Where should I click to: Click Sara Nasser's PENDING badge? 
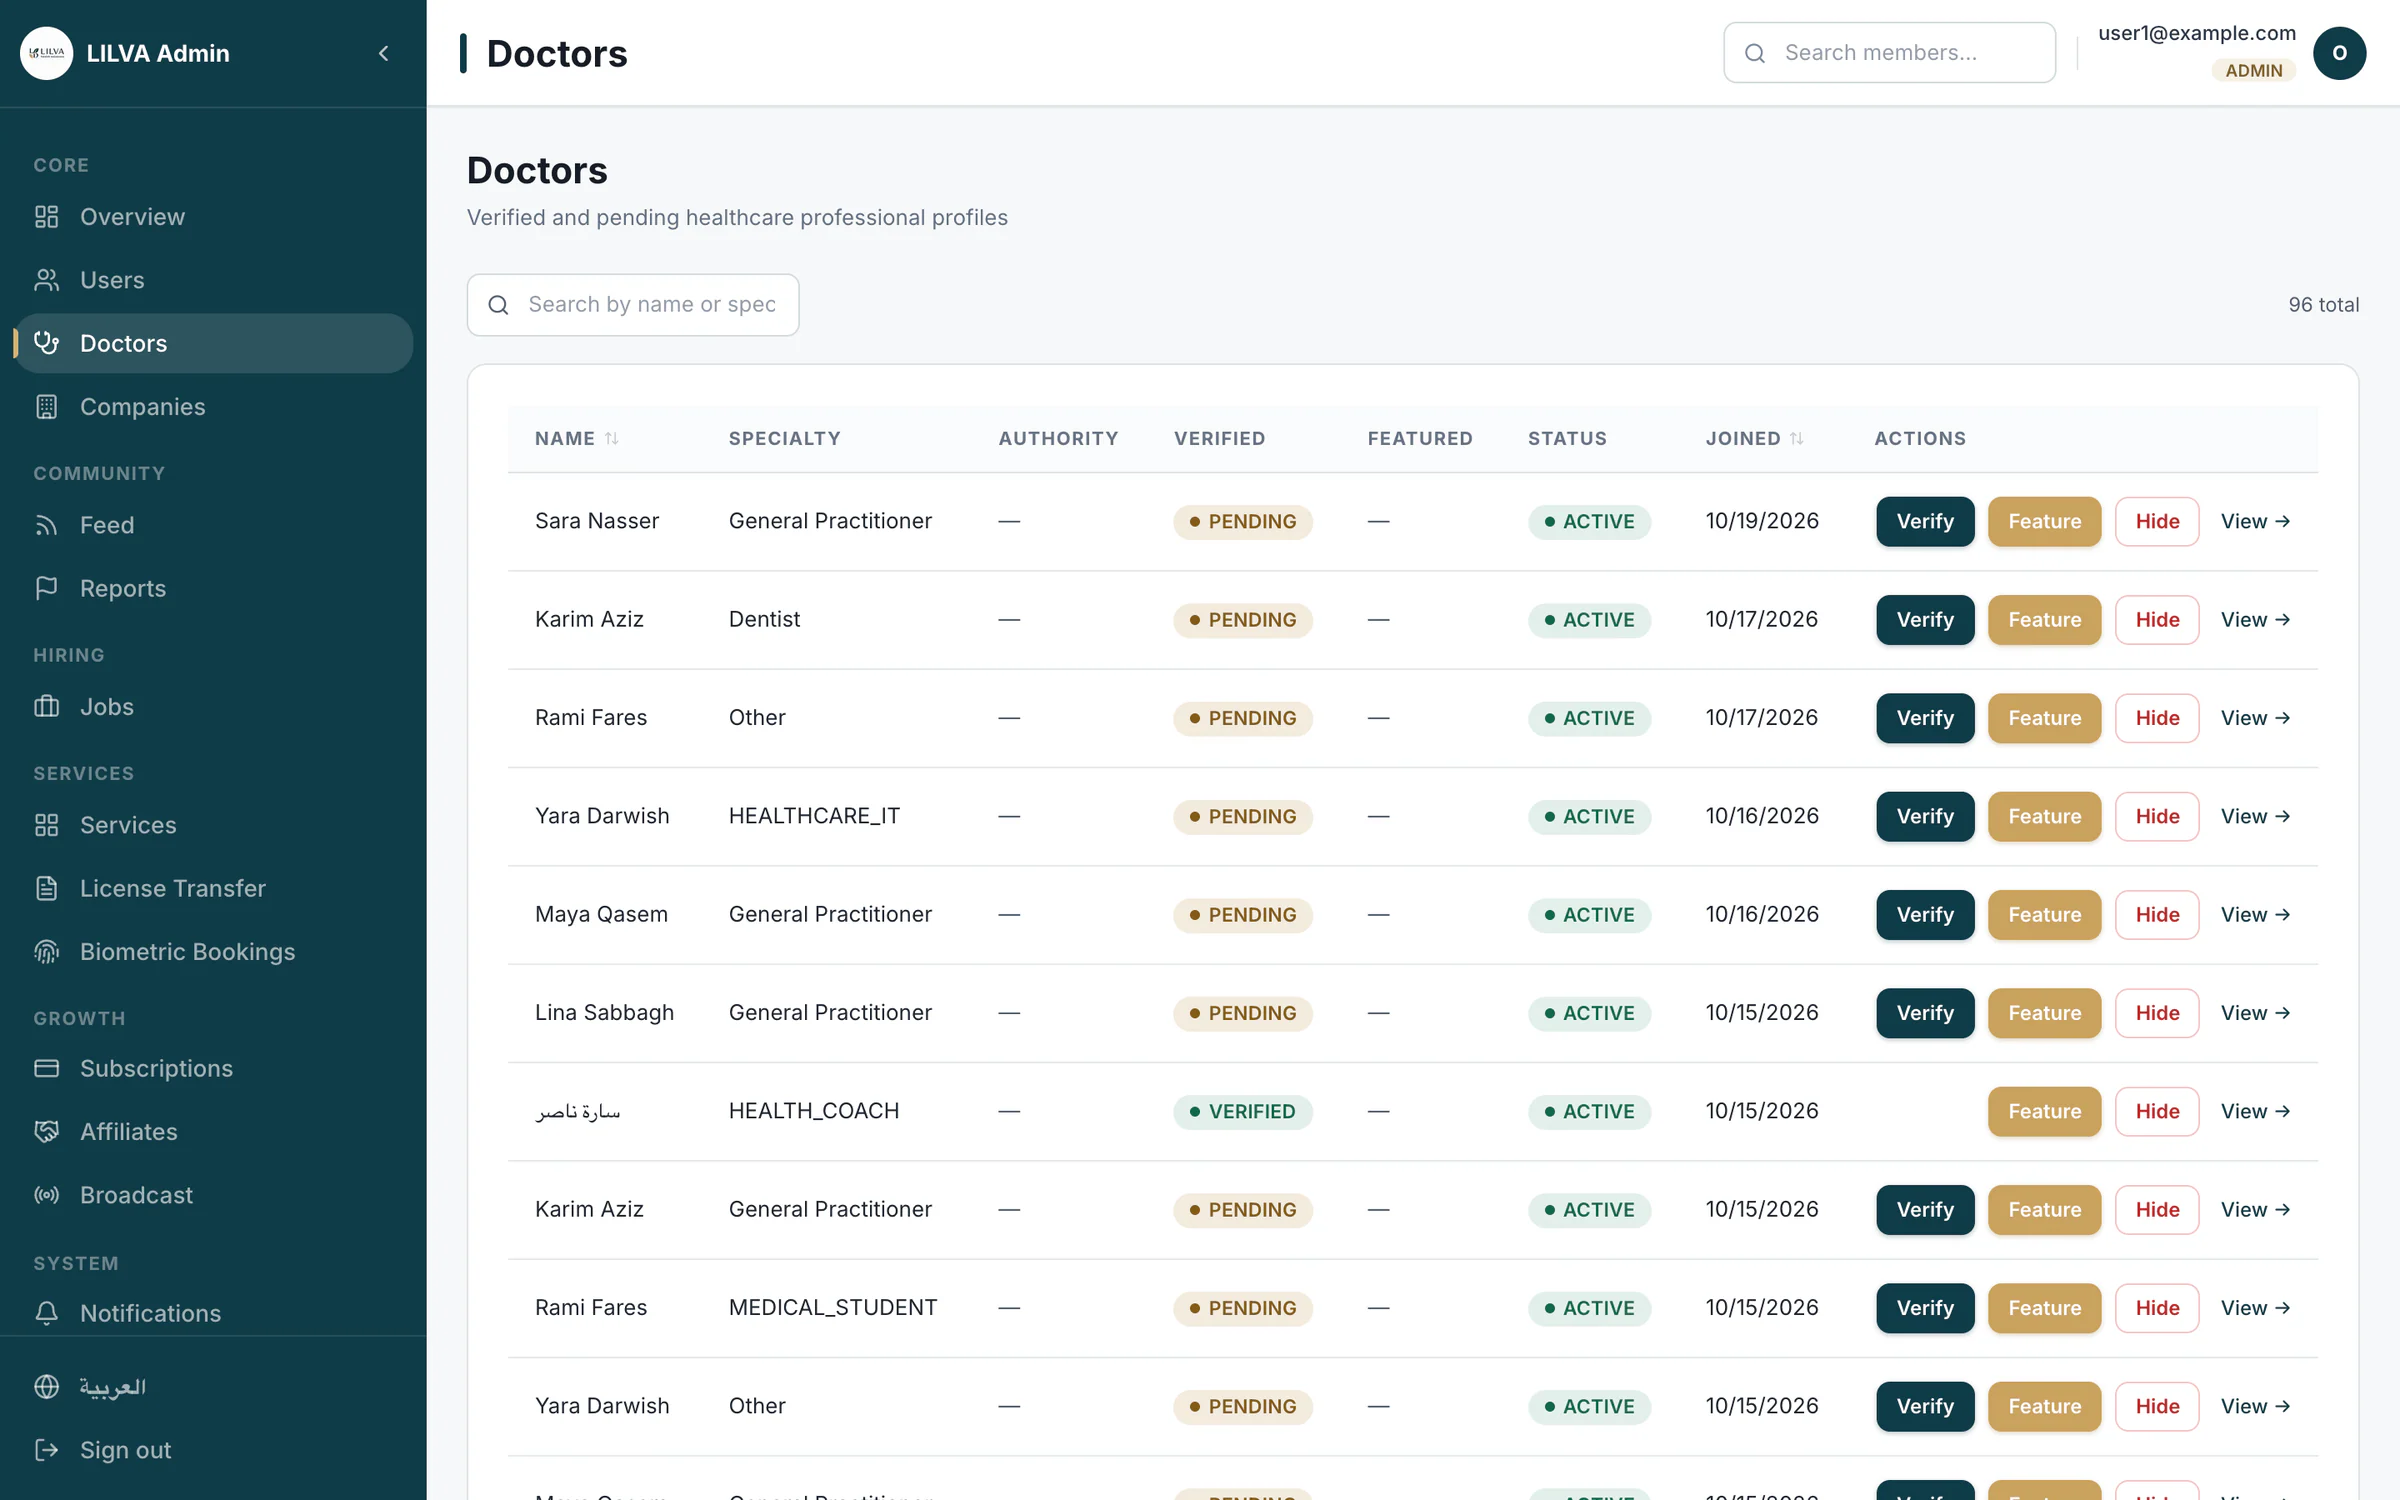pyautogui.click(x=1243, y=521)
